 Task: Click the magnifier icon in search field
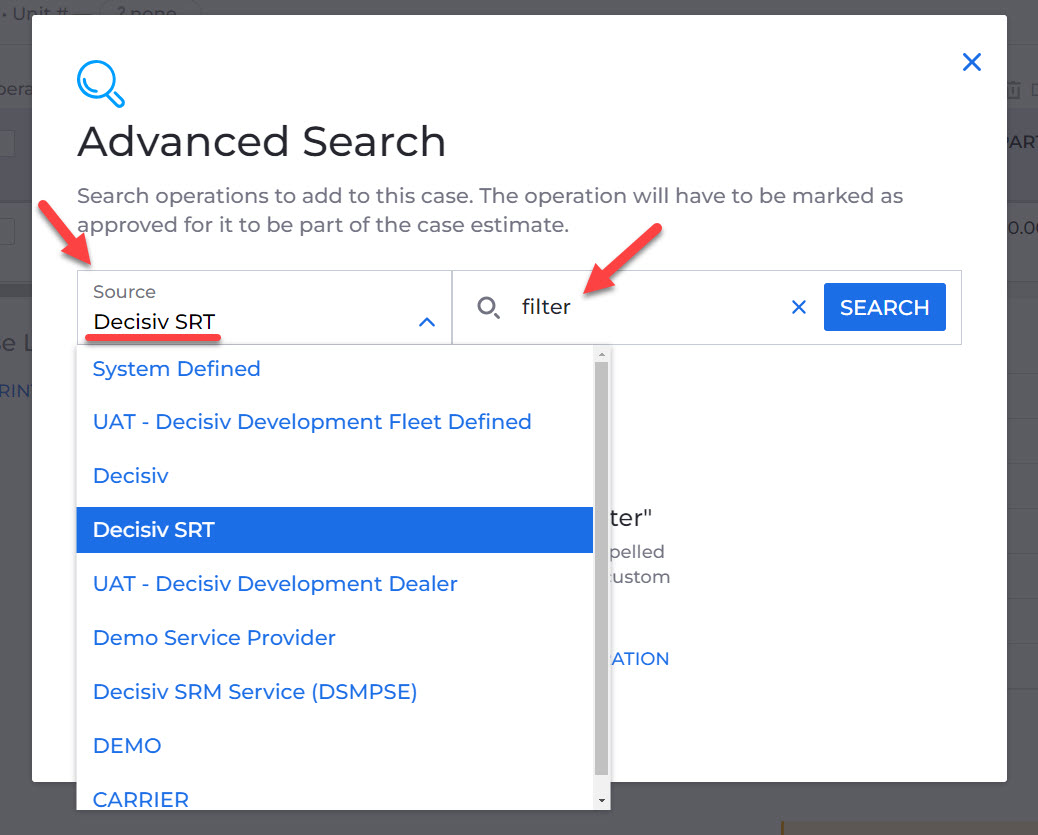(x=489, y=307)
